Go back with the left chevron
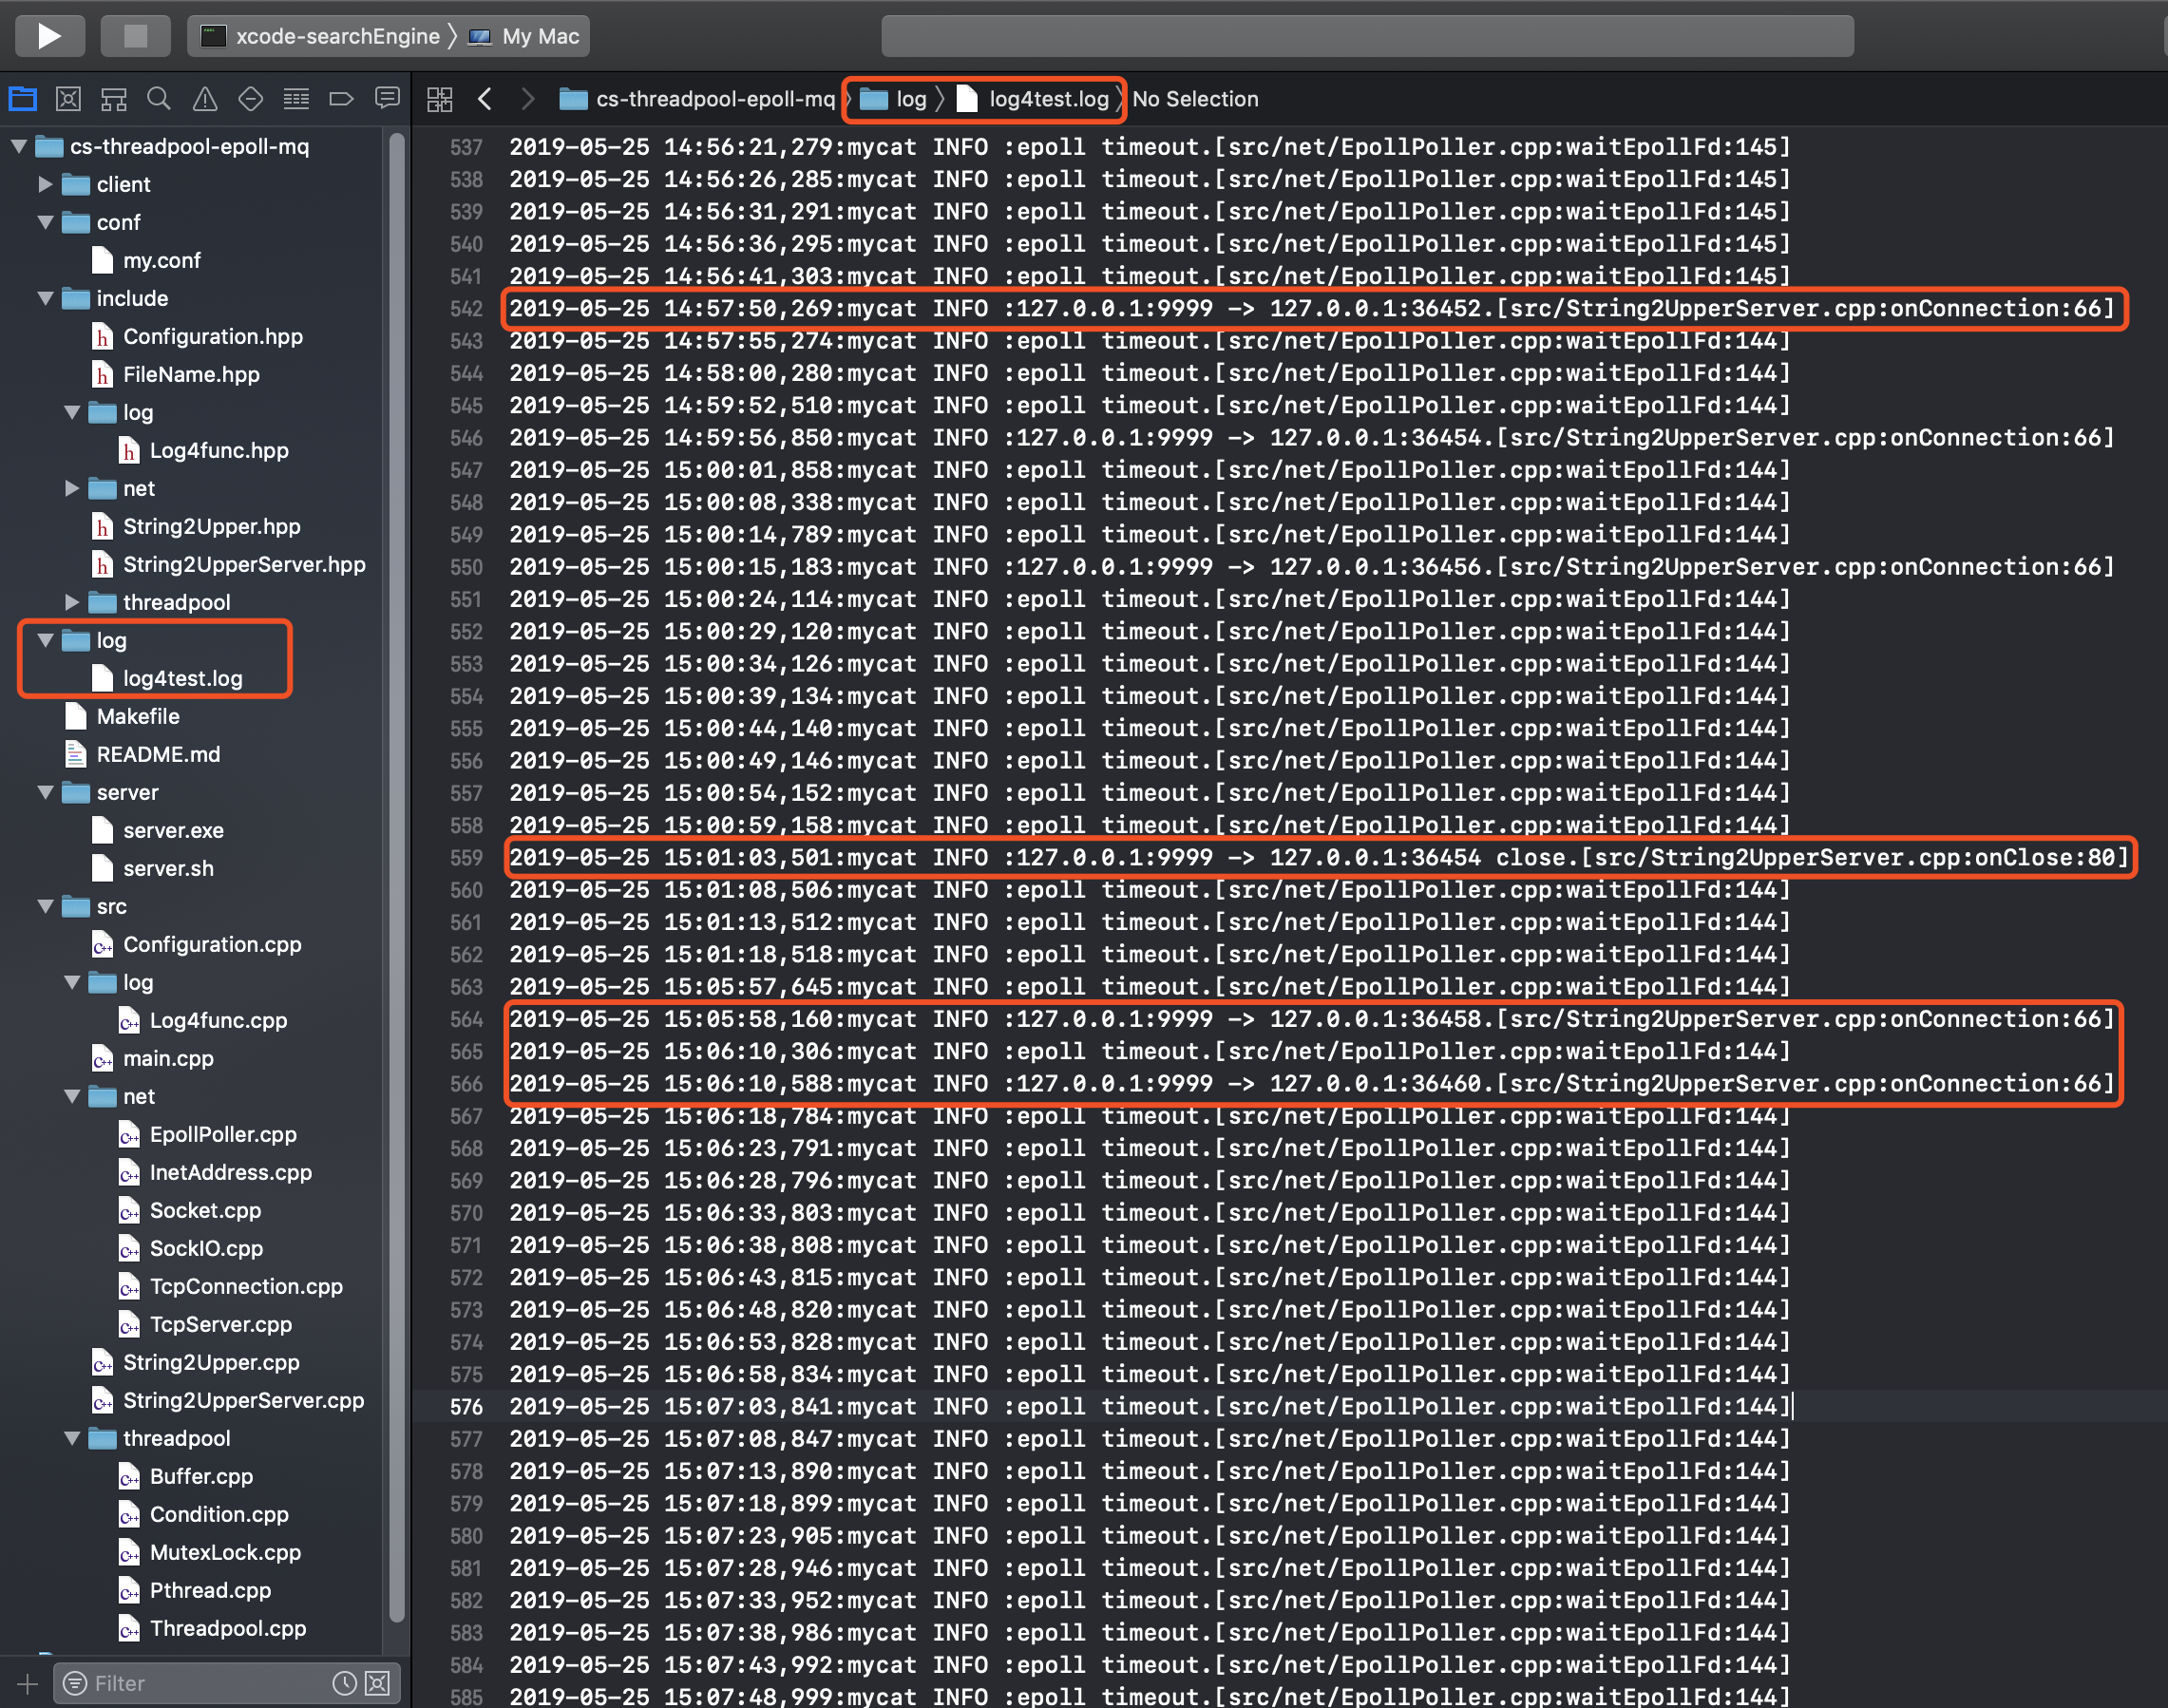2168x1708 pixels. (486, 99)
